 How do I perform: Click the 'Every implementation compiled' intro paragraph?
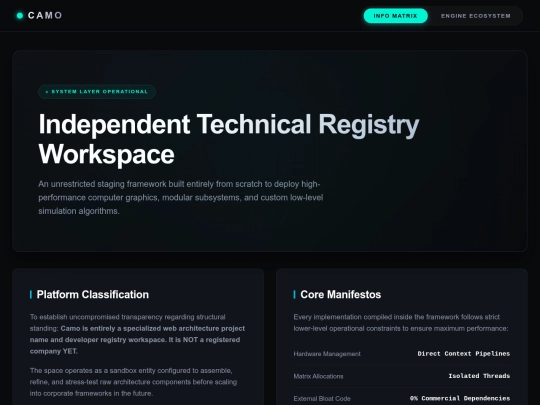click(x=401, y=323)
